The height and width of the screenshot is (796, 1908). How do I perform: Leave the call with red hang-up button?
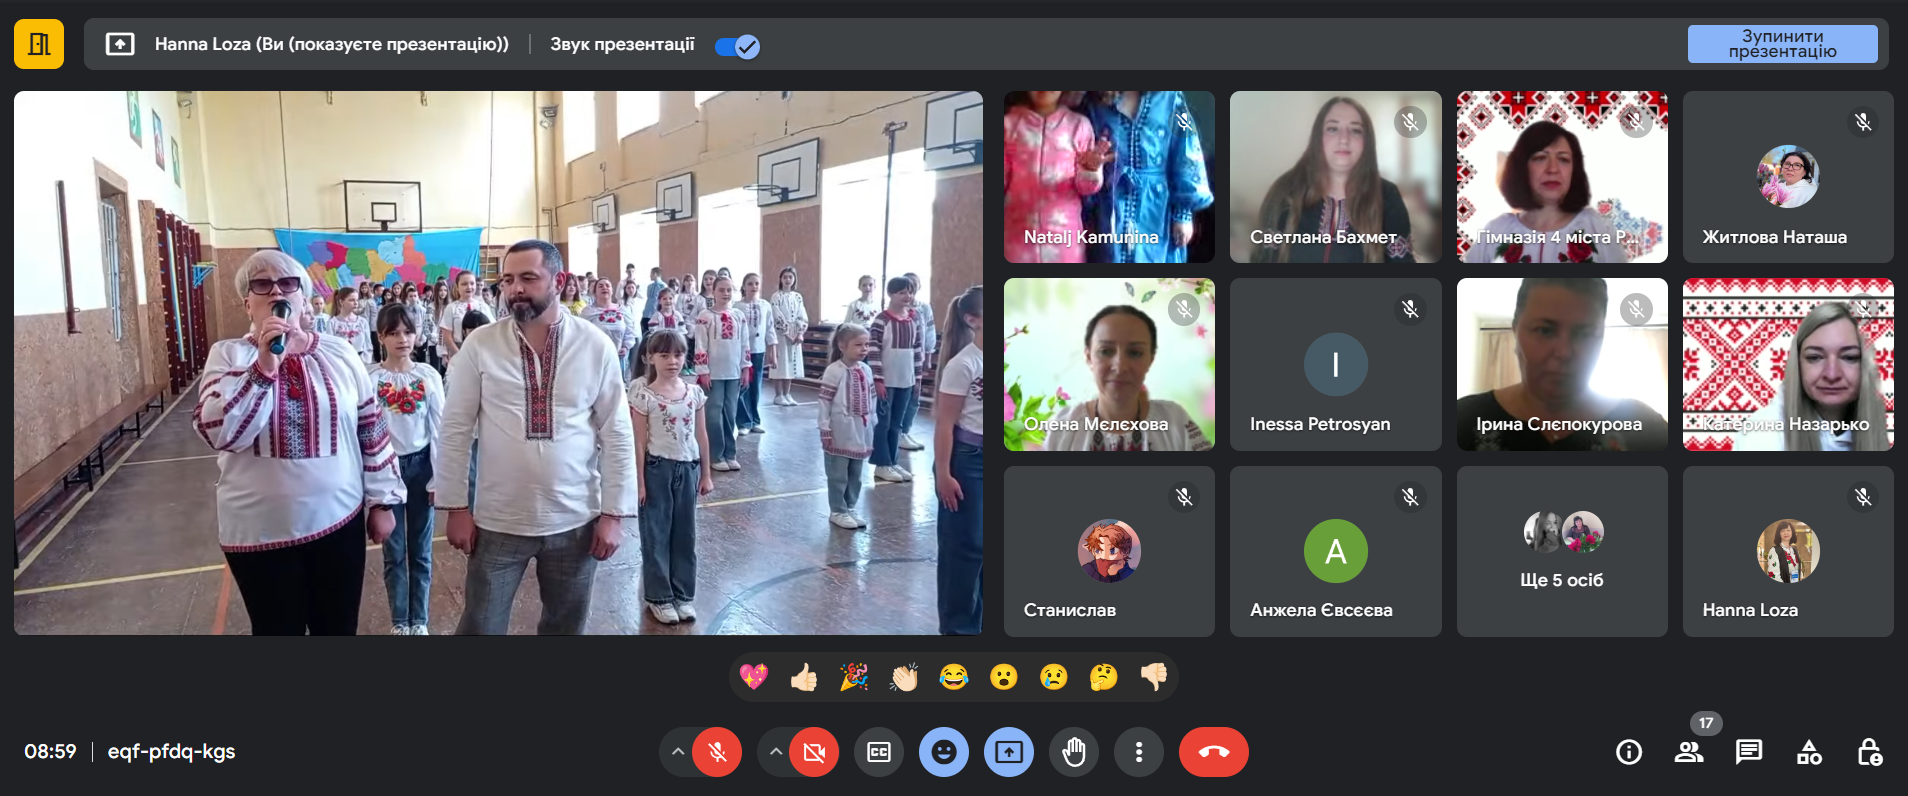point(1214,752)
